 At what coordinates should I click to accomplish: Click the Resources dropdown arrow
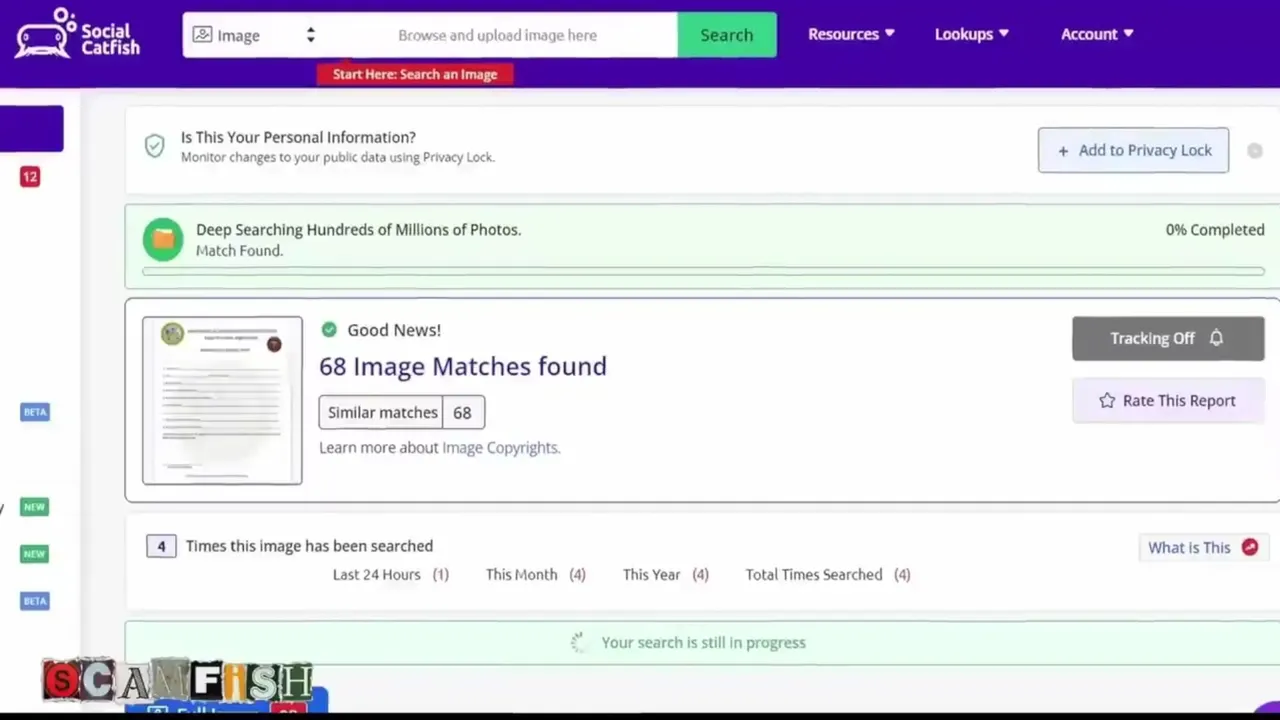click(x=890, y=34)
